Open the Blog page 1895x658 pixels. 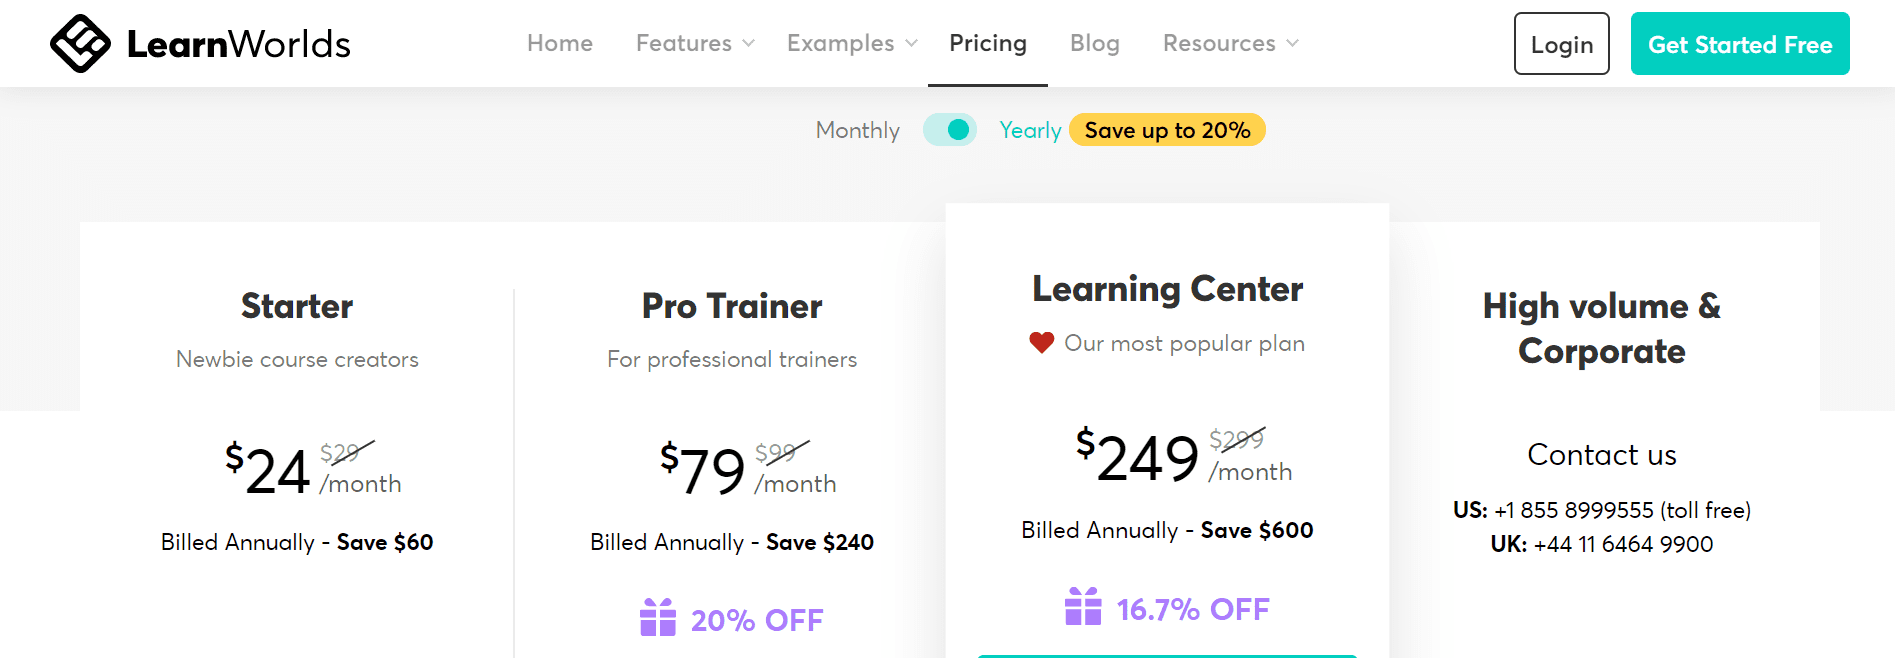pyautogui.click(x=1095, y=43)
